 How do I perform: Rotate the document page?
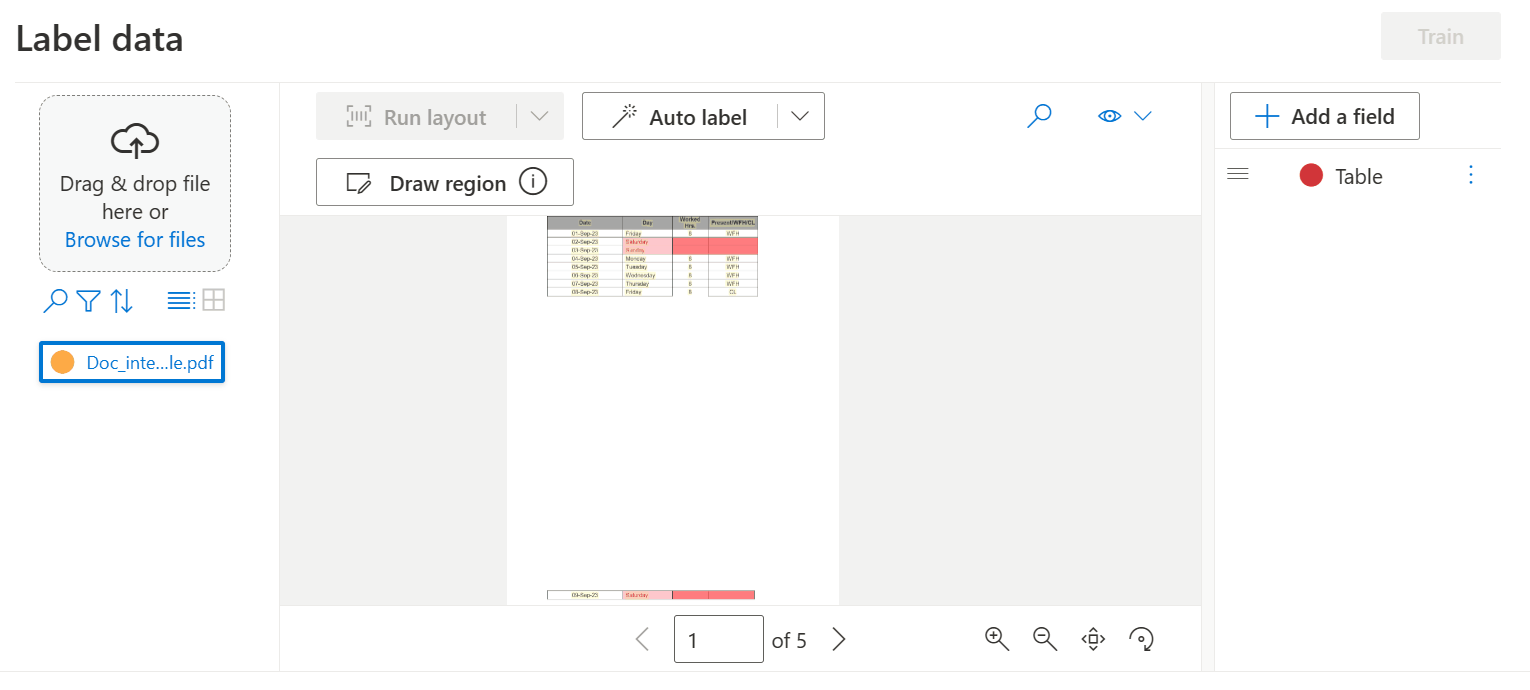click(x=1141, y=639)
